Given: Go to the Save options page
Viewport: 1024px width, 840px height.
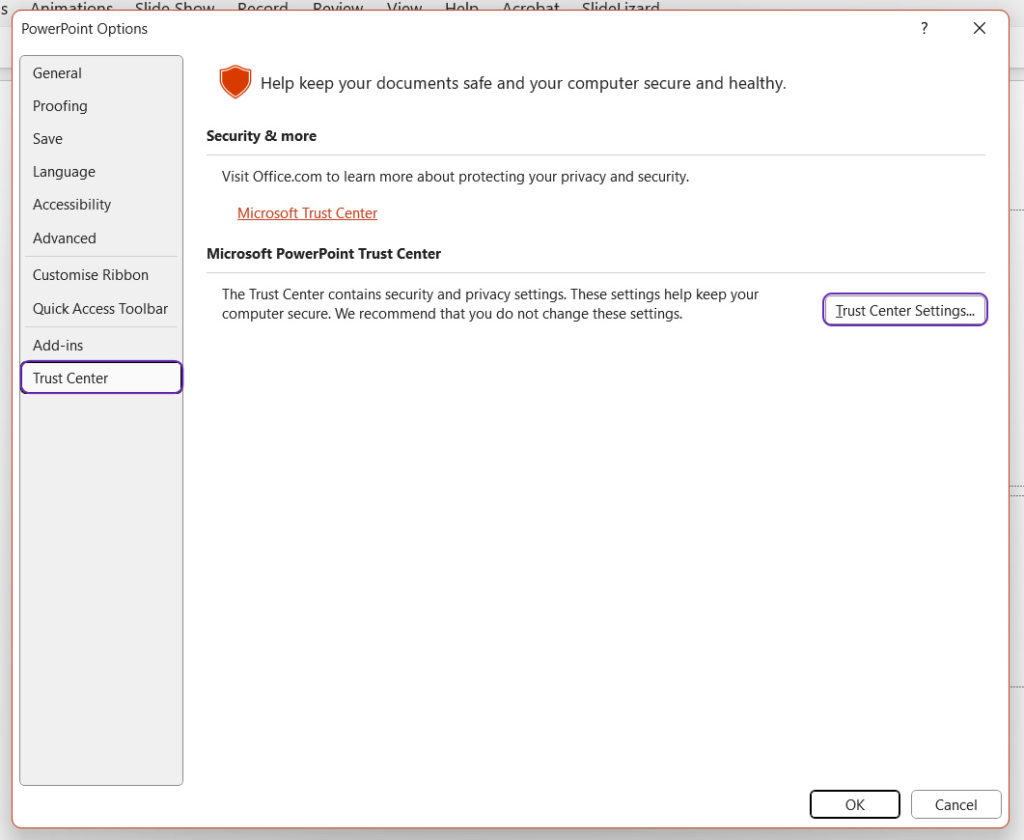Looking at the screenshot, I should 101,139.
